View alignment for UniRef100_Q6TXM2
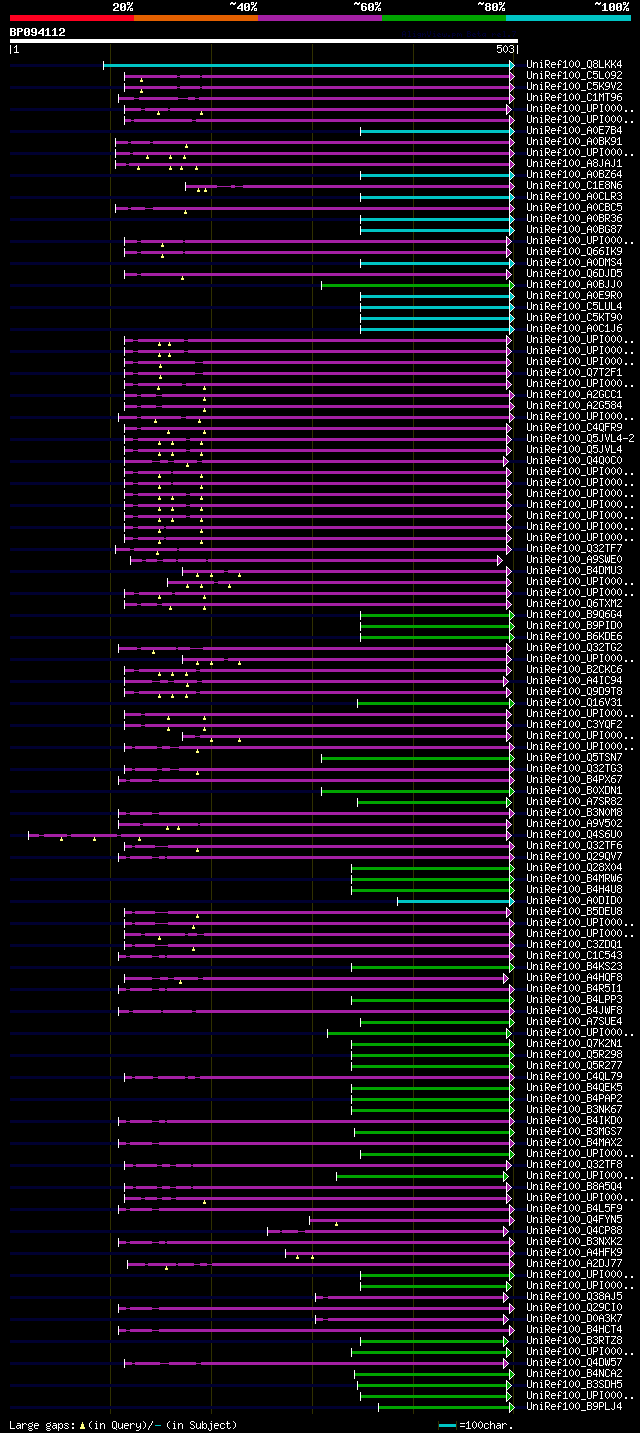The width and height of the screenshot is (640, 1433). coord(576,604)
